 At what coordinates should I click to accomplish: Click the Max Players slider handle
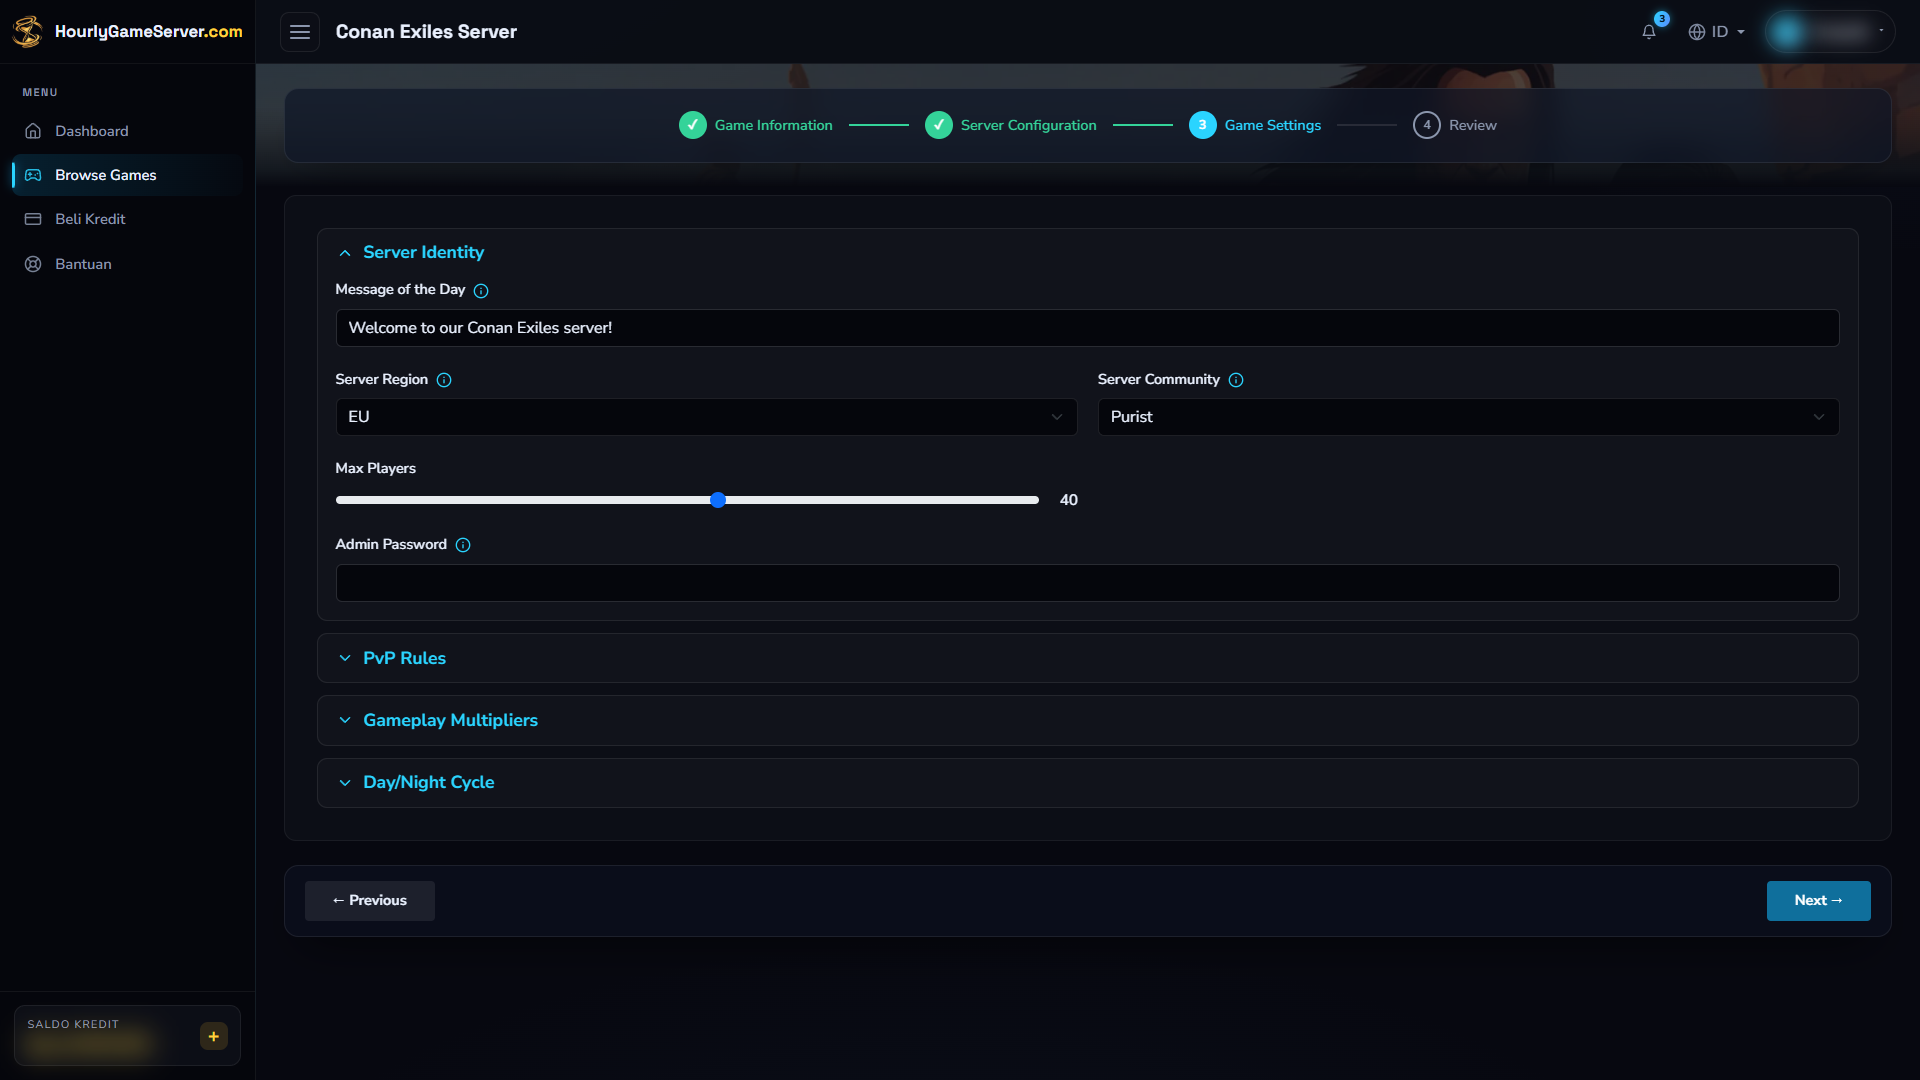[x=718, y=500]
